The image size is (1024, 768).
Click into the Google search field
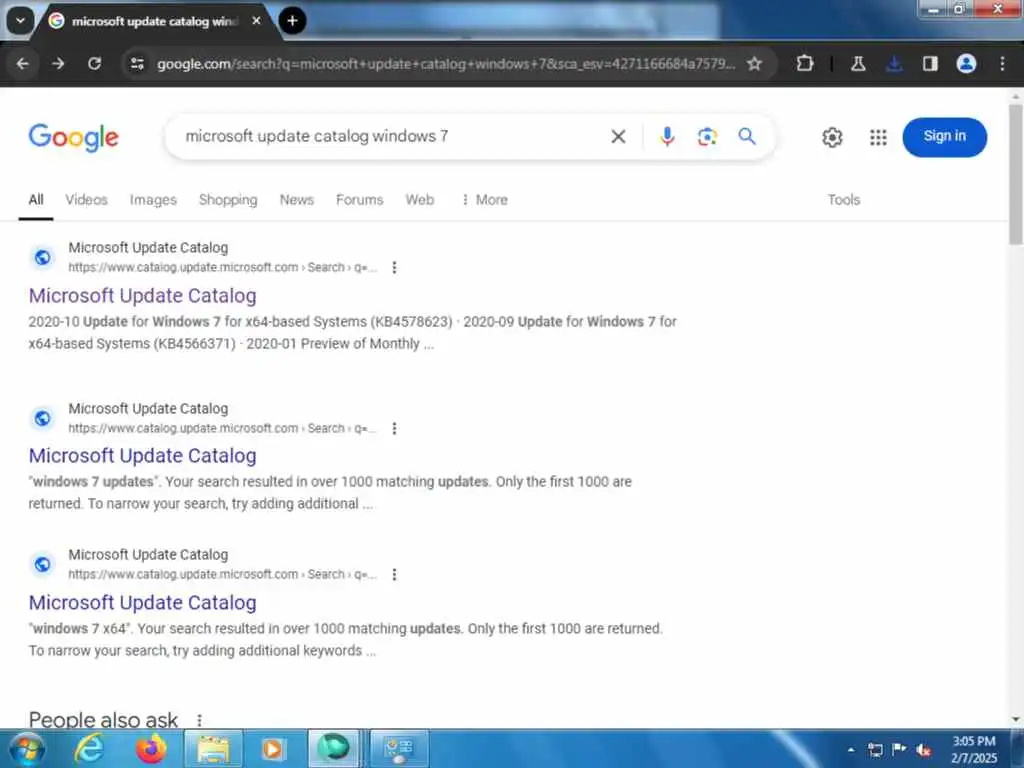[x=392, y=136]
